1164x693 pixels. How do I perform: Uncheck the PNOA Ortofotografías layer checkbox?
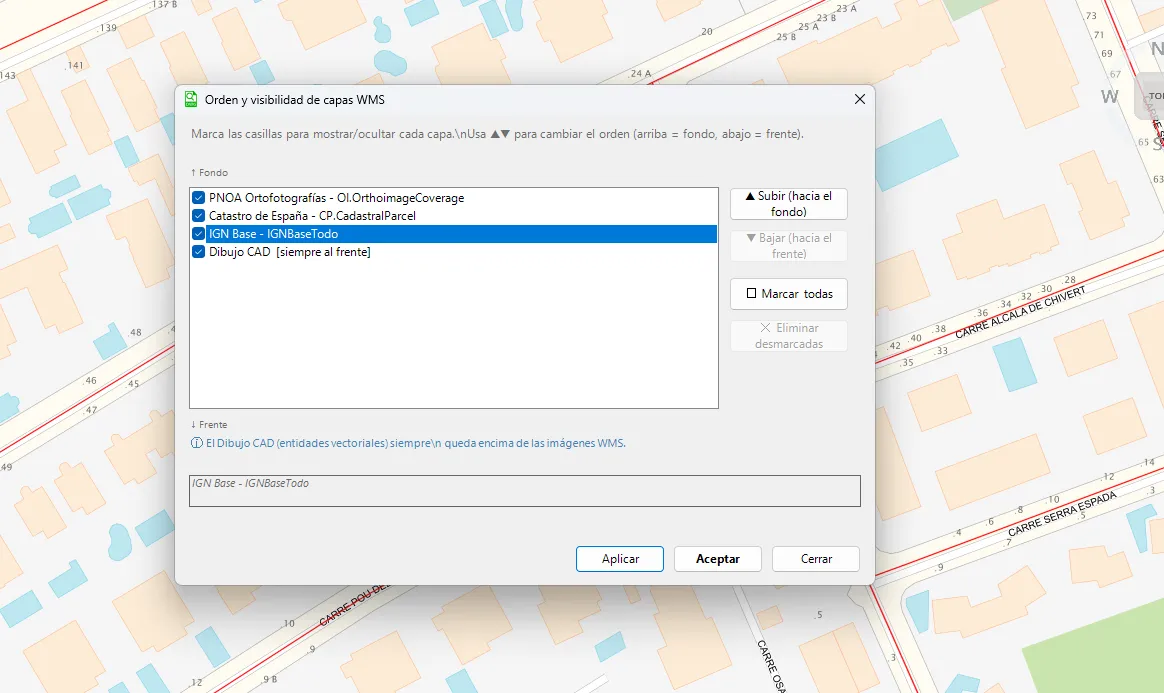[x=198, y=197]
